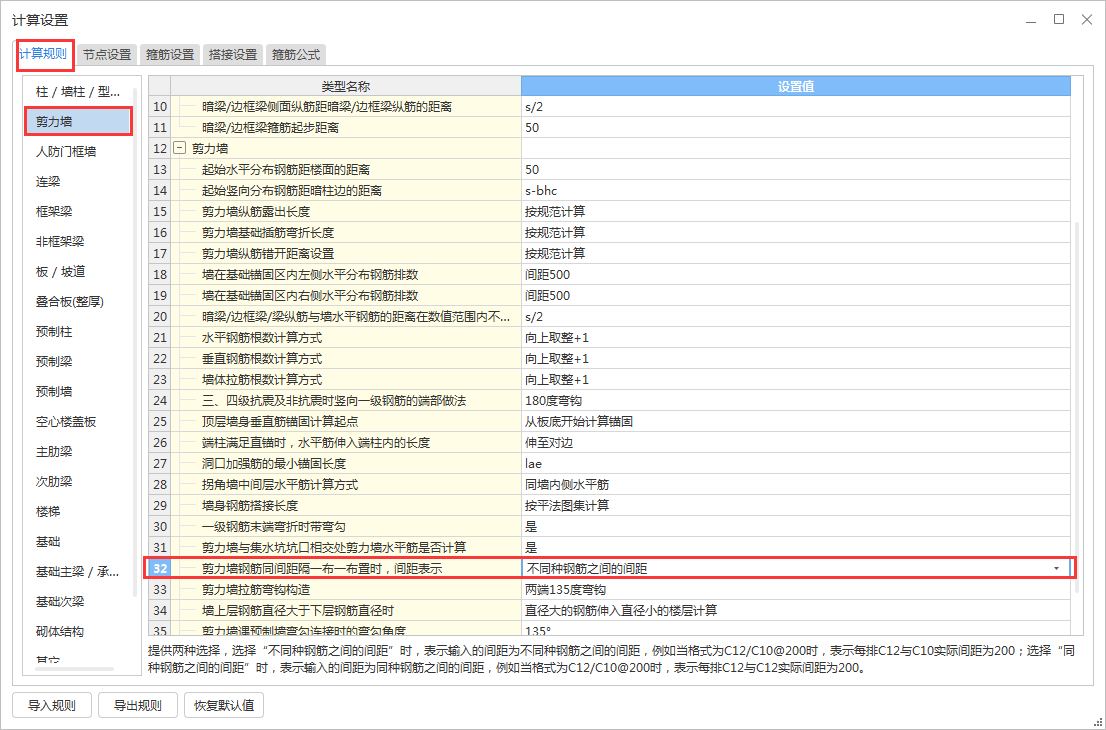Select 楼梯 category

(x=78, y=512)
